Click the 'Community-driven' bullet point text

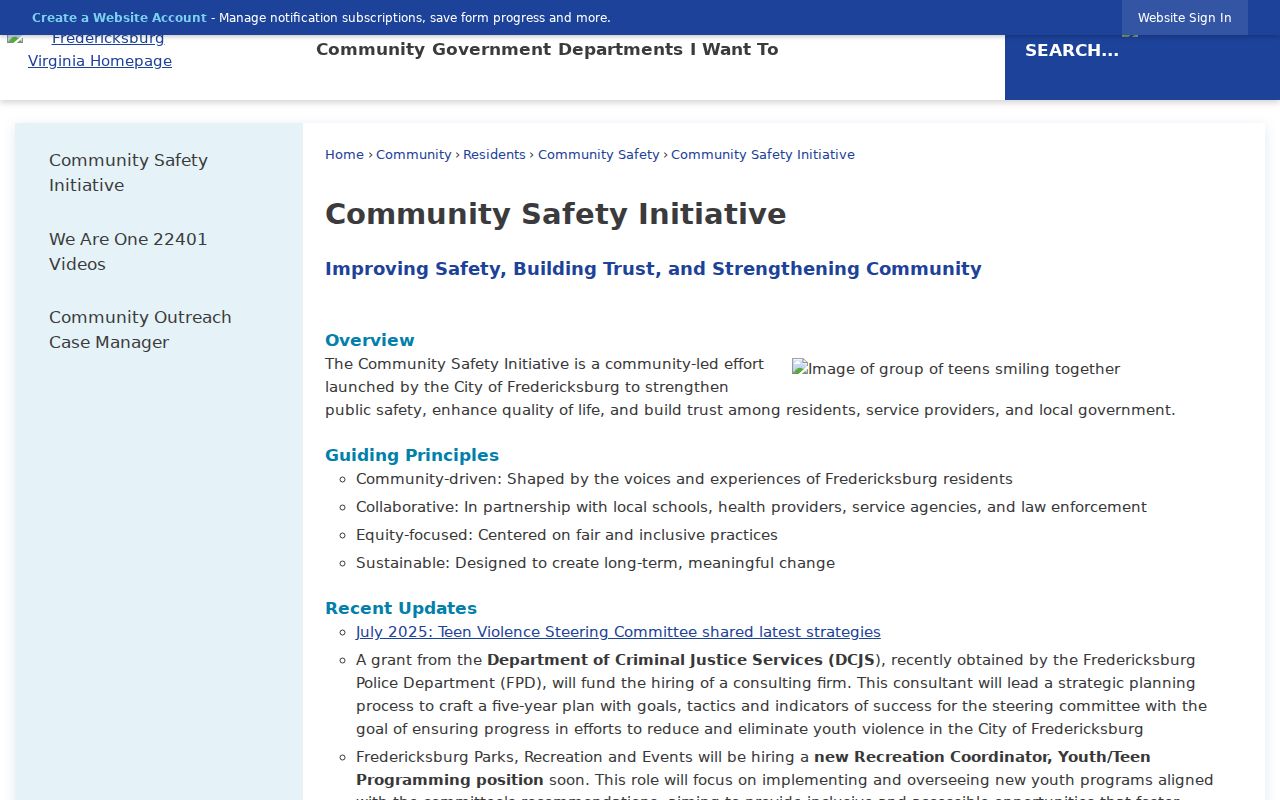(684, 479)
